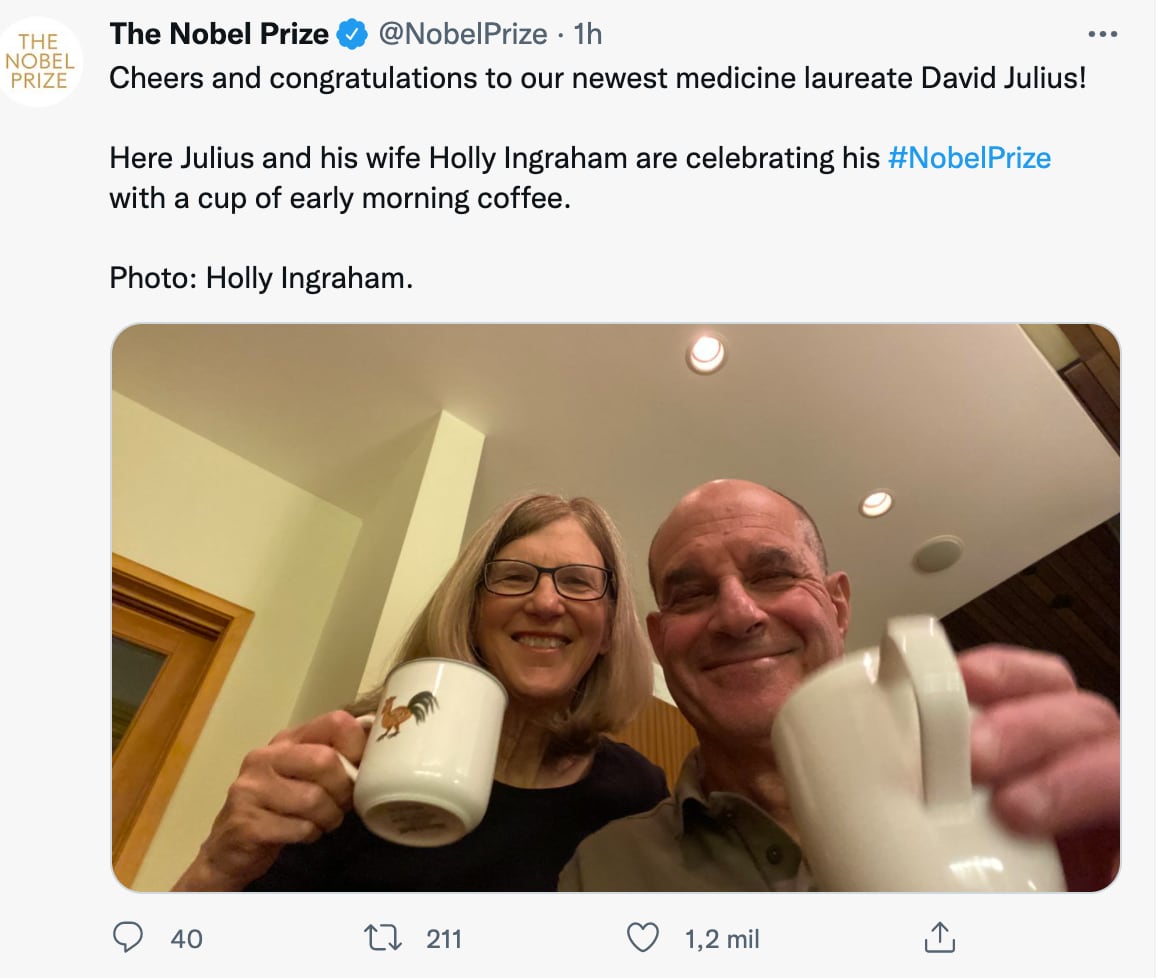Viewport: 1168px width, 978px height.
Task: Click "The Nobel Prize" display name
Action: [219, 35]
